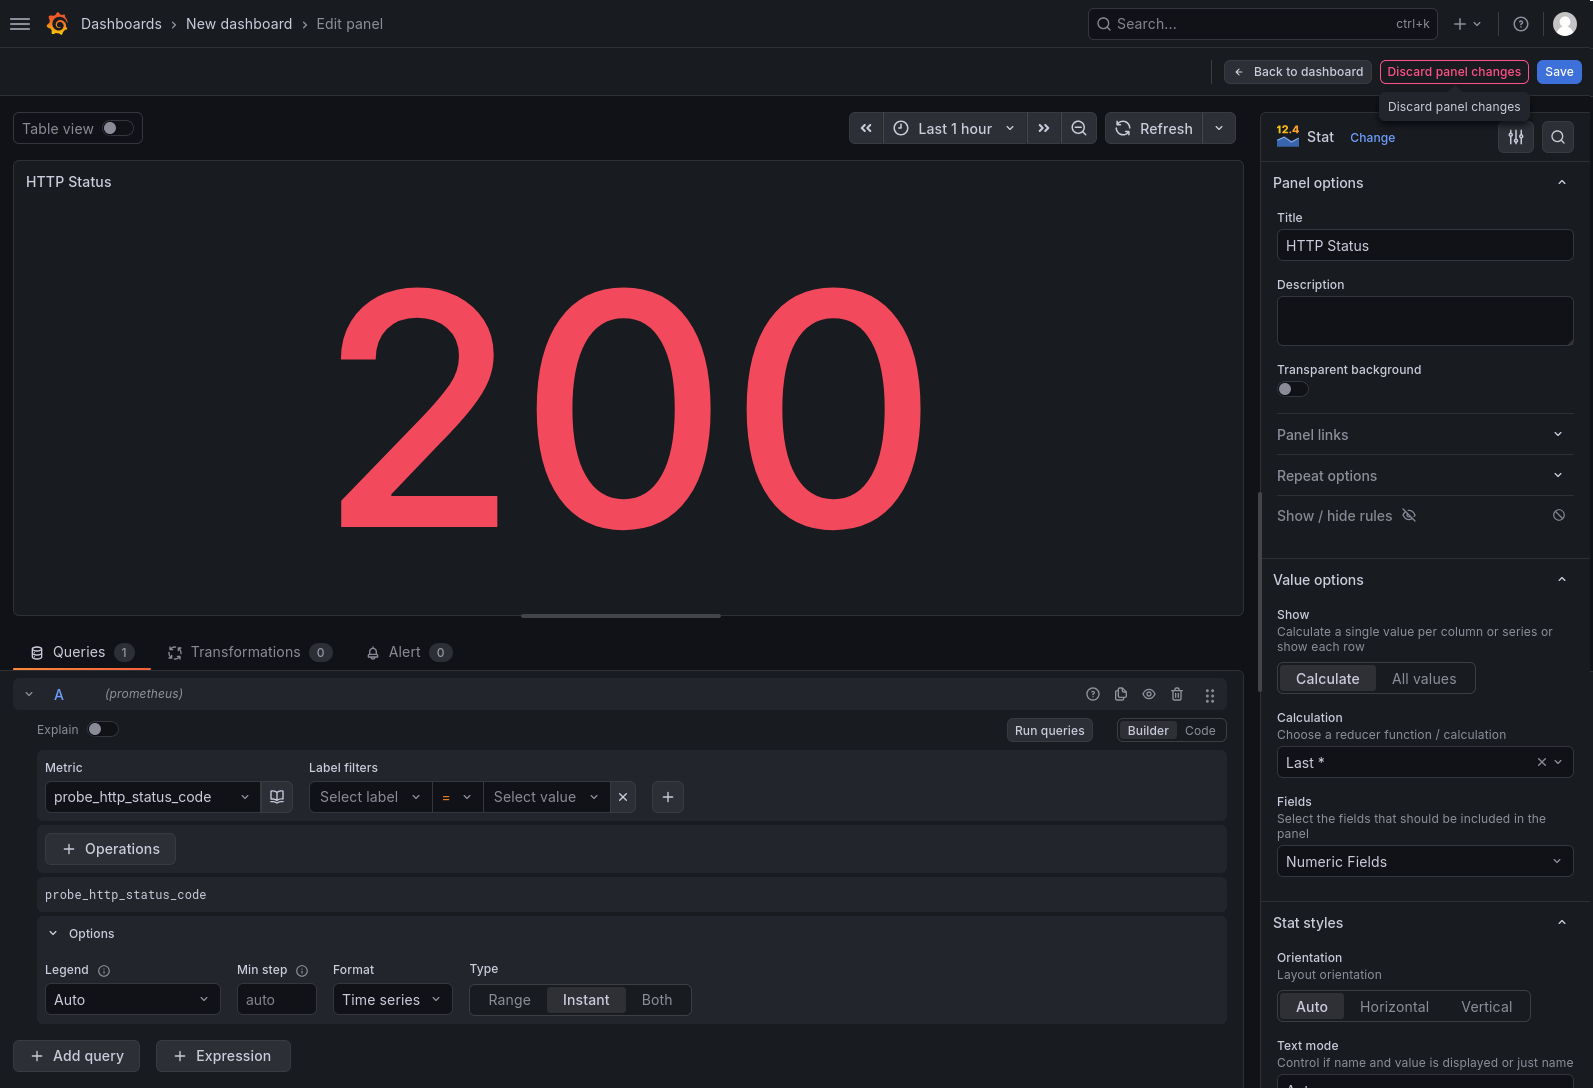Choose Calculate show option
The height and width of the screenshot is (1088, 1593).
pos(1328,678)
